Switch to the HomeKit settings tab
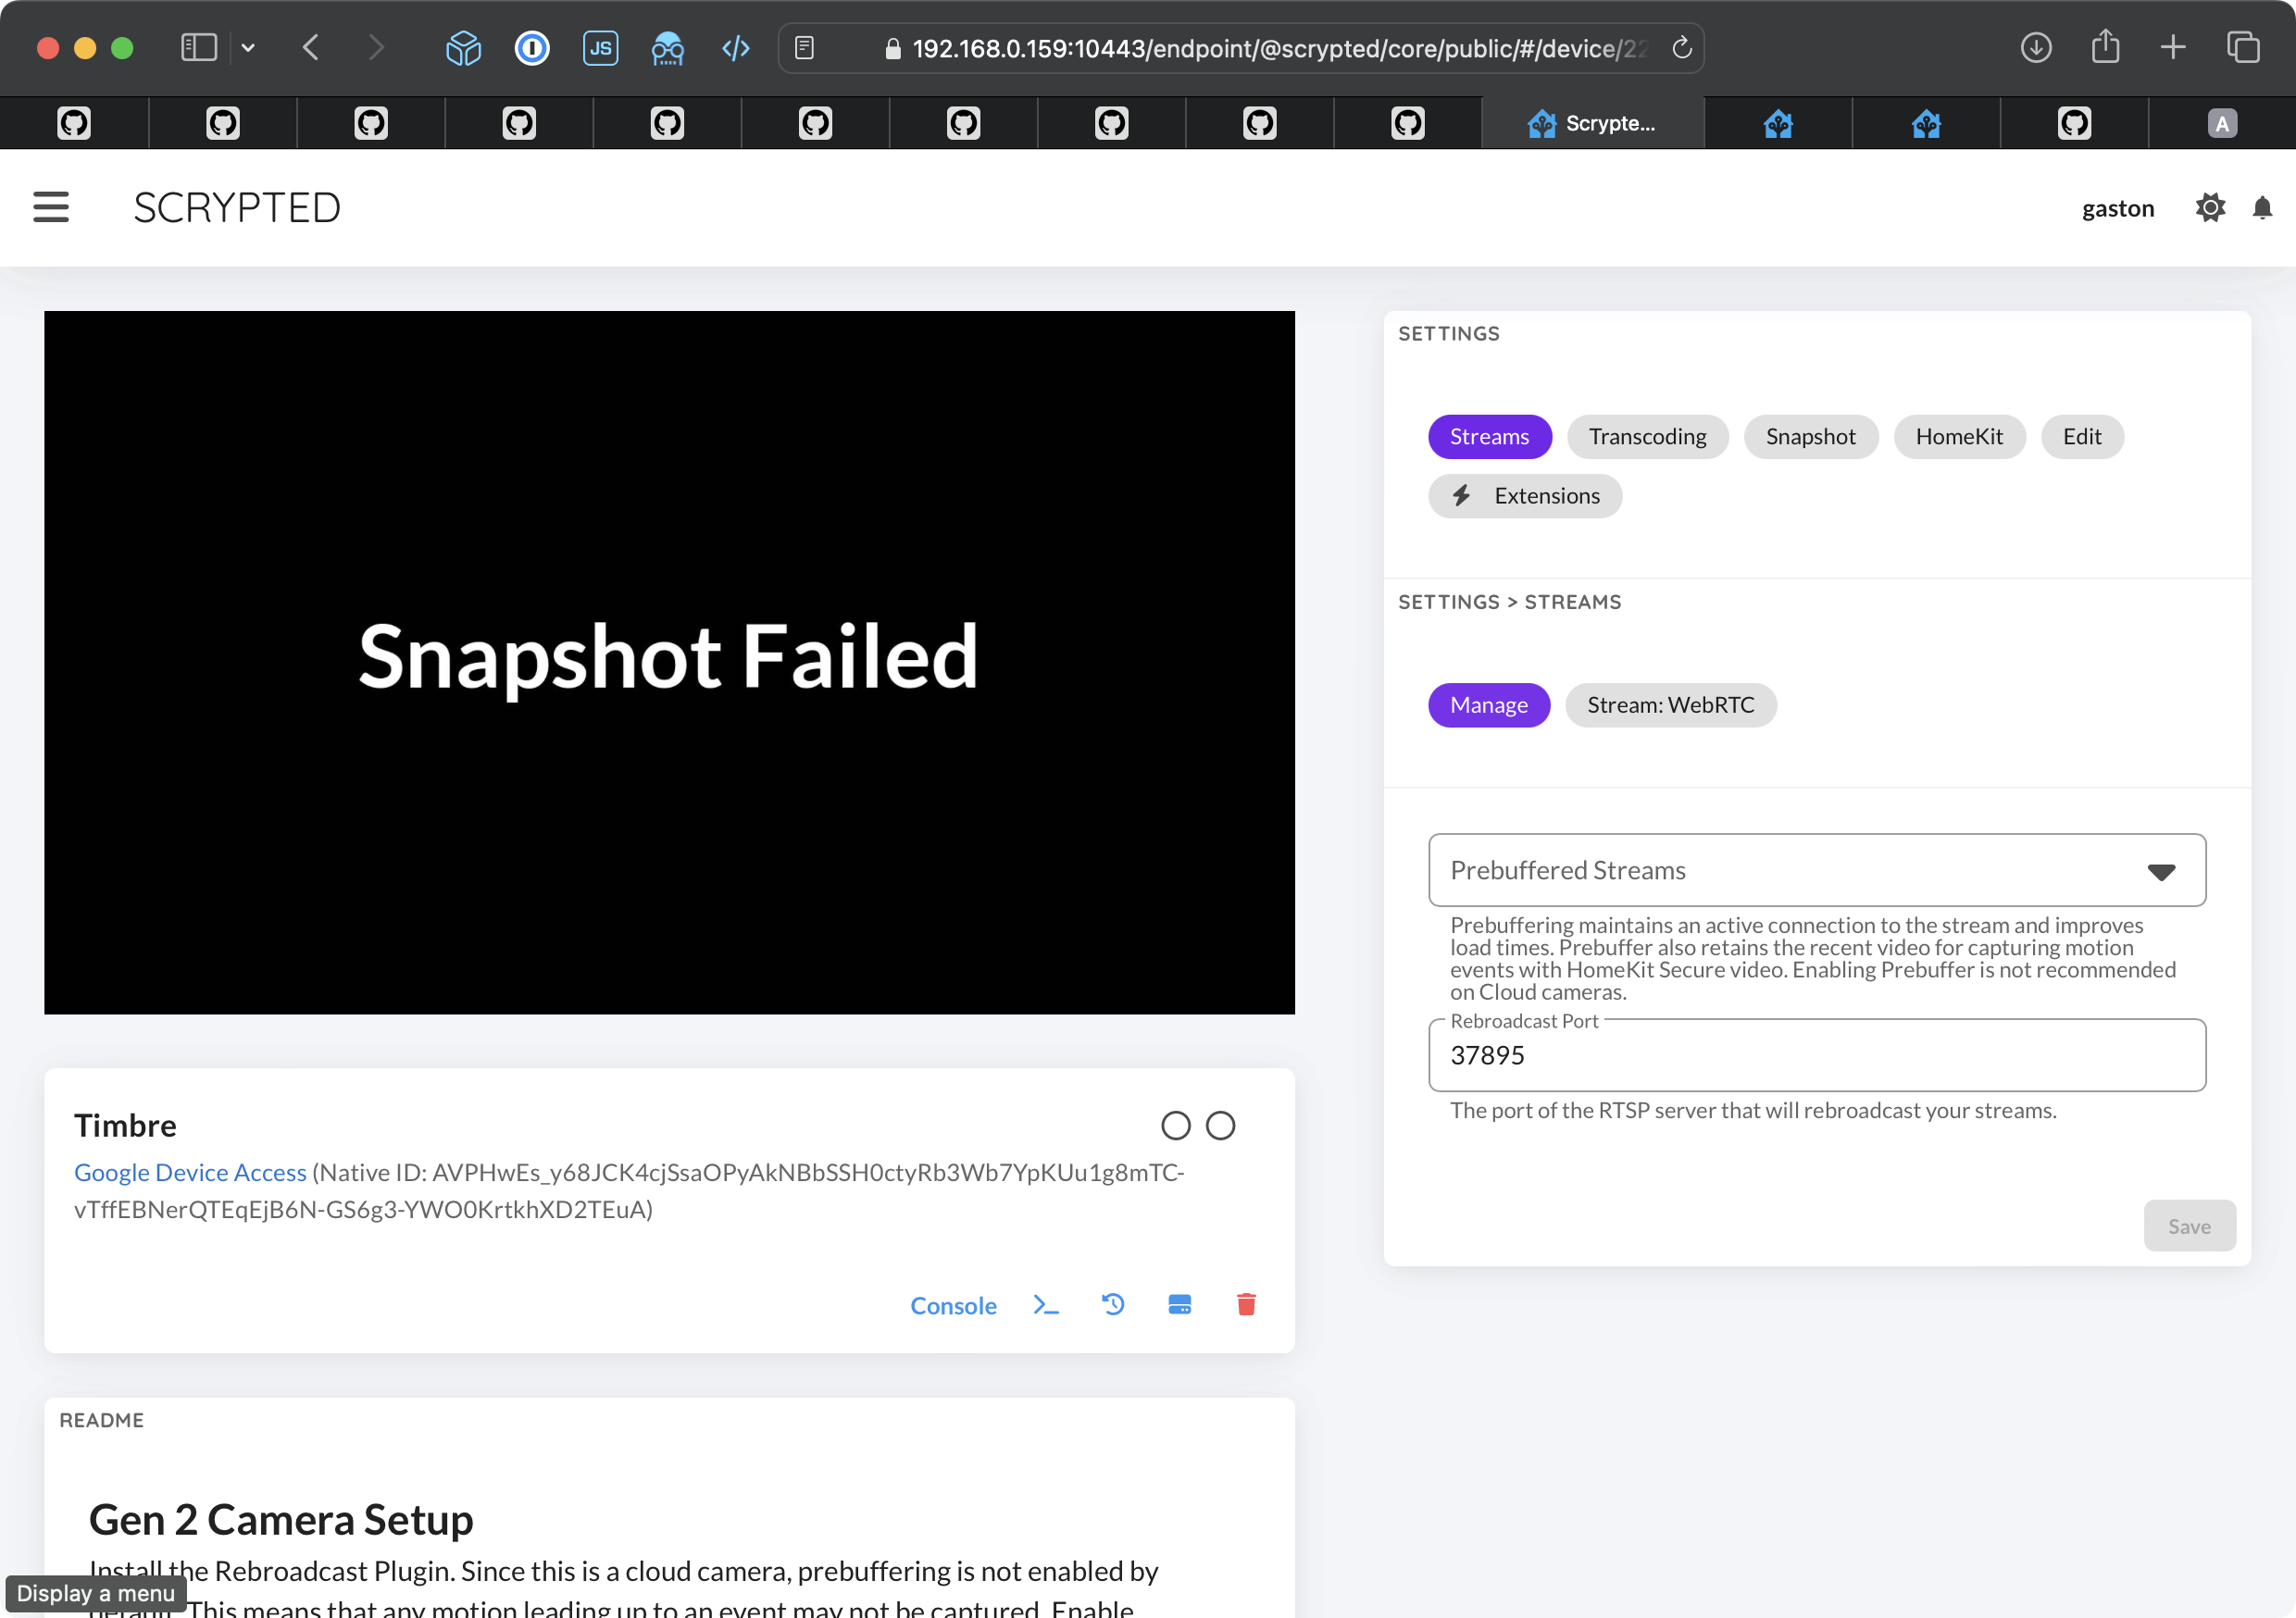The height and width of the screenshot is (1618, 2296). click(x=1959, y=436)
